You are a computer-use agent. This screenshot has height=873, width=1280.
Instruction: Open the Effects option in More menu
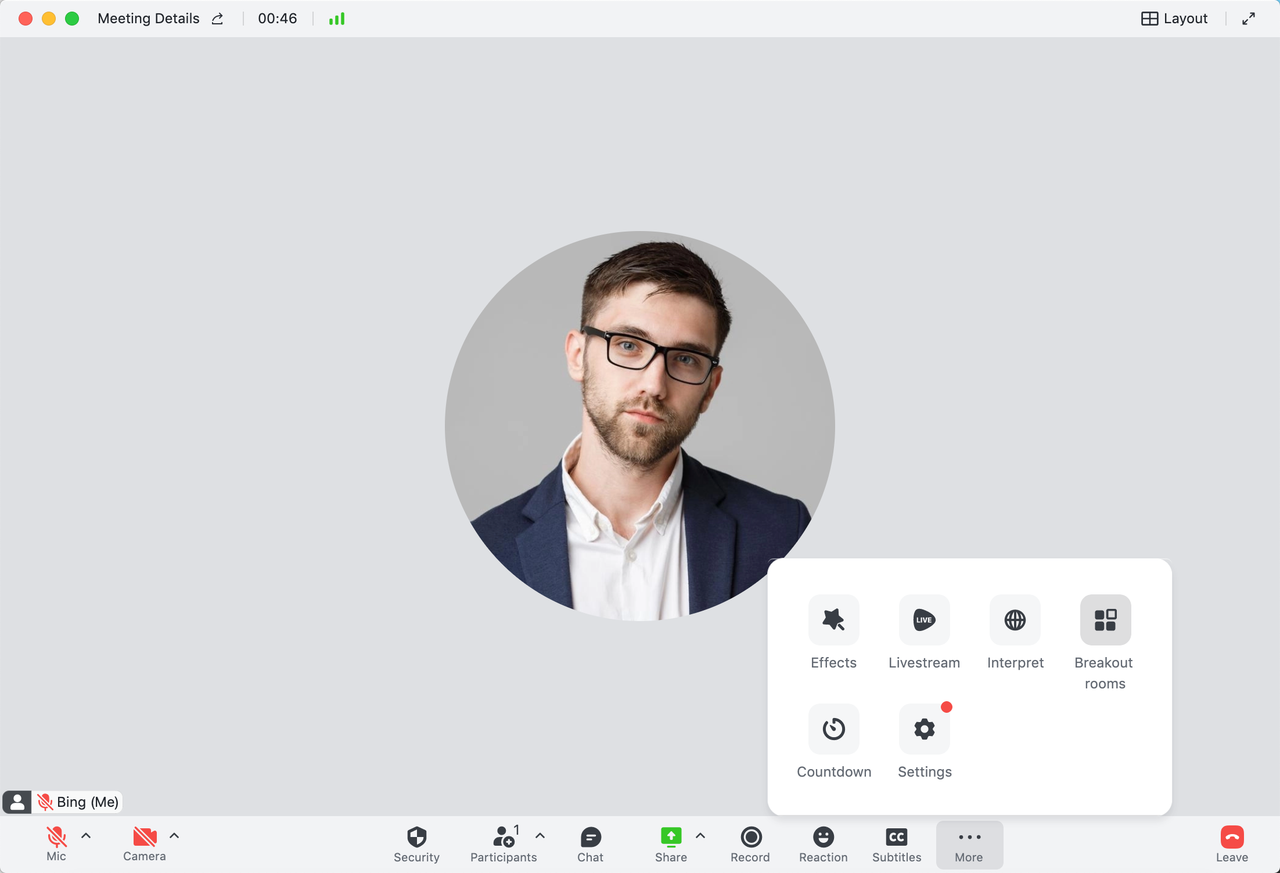pos(833,620)
